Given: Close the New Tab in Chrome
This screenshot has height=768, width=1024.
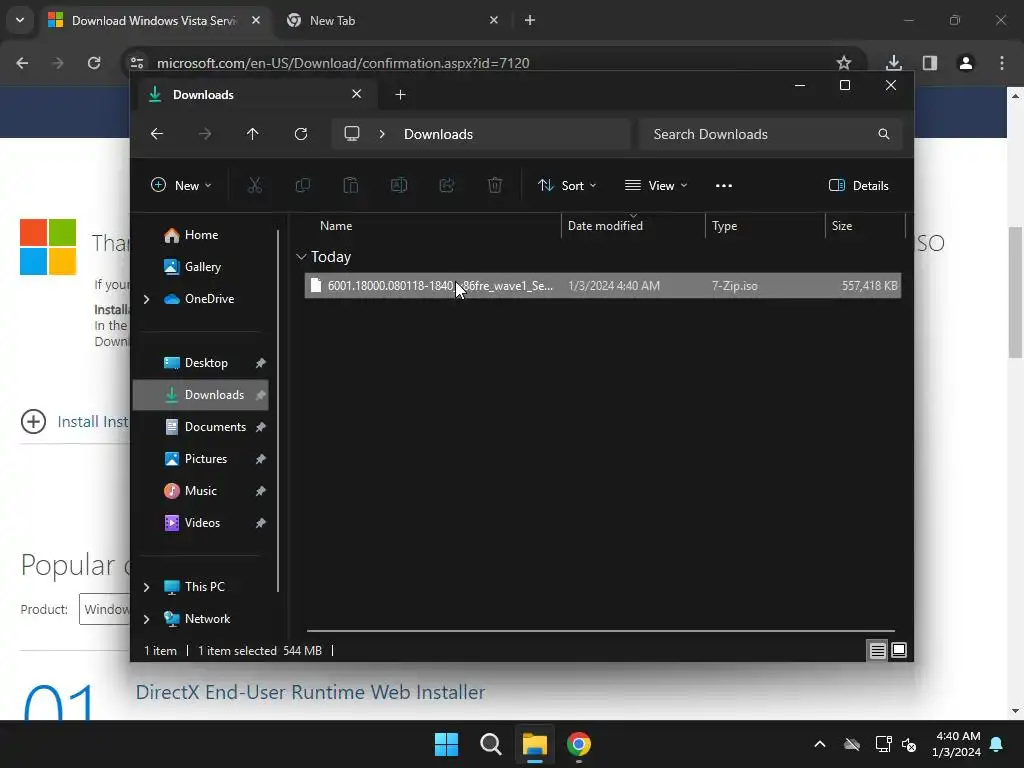Looking at the screenshot, I should [494, 20].
